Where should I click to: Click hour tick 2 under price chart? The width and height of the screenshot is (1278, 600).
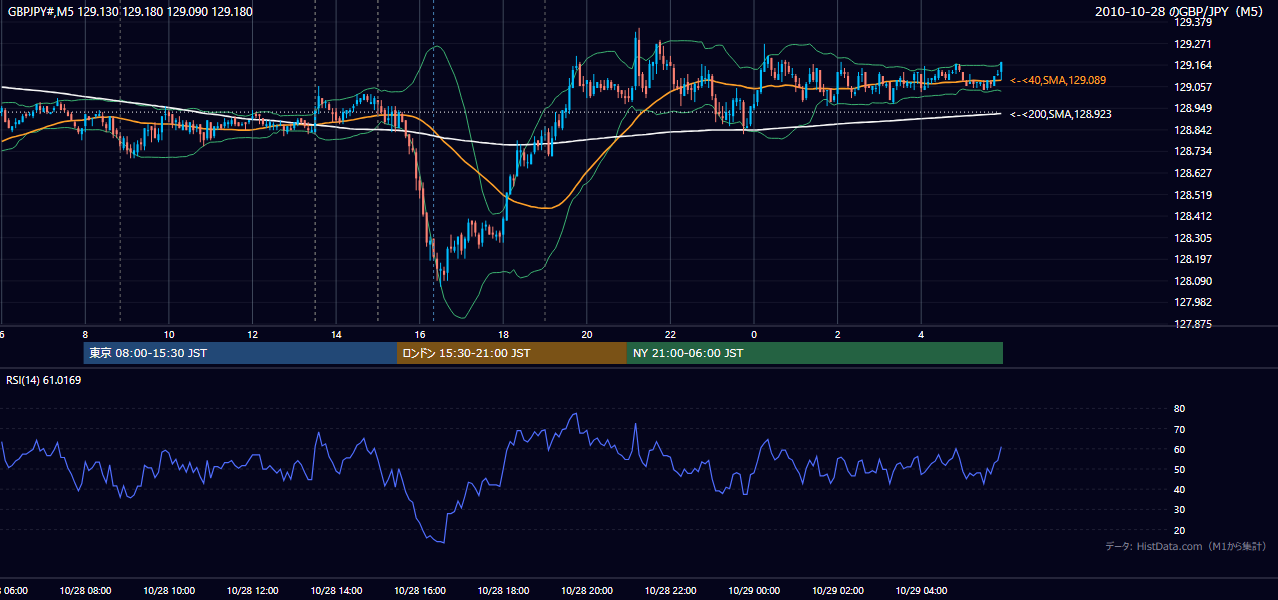[838, 334]
